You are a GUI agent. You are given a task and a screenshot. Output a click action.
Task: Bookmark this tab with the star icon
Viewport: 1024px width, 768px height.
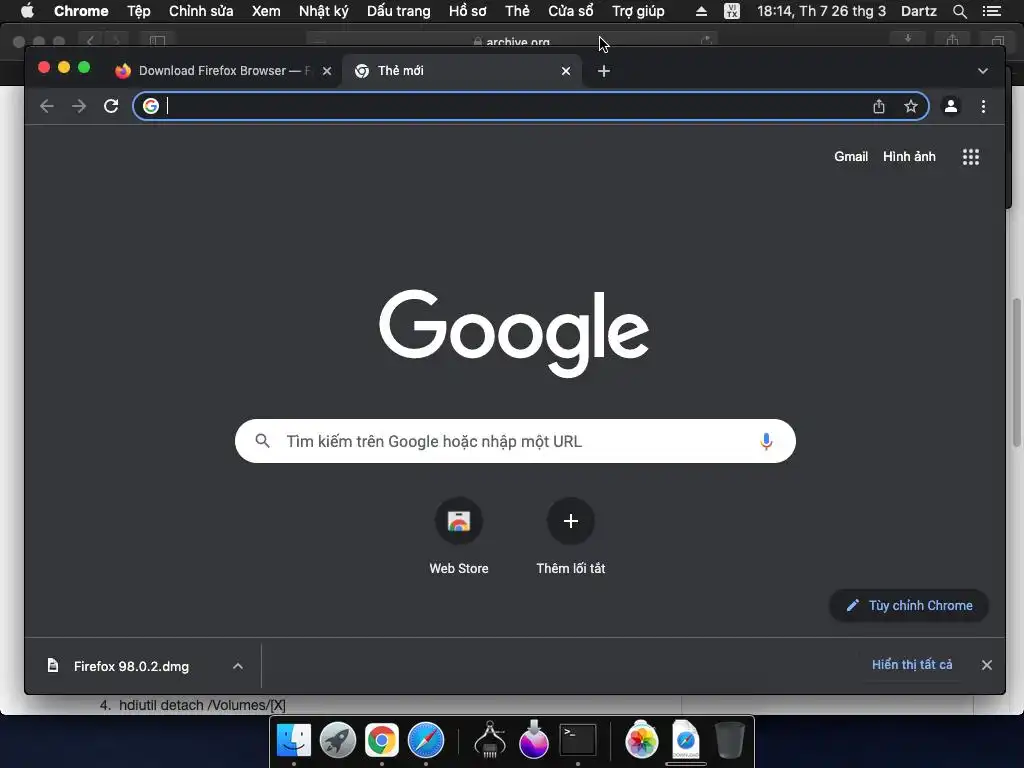click(x=911, y=106)
